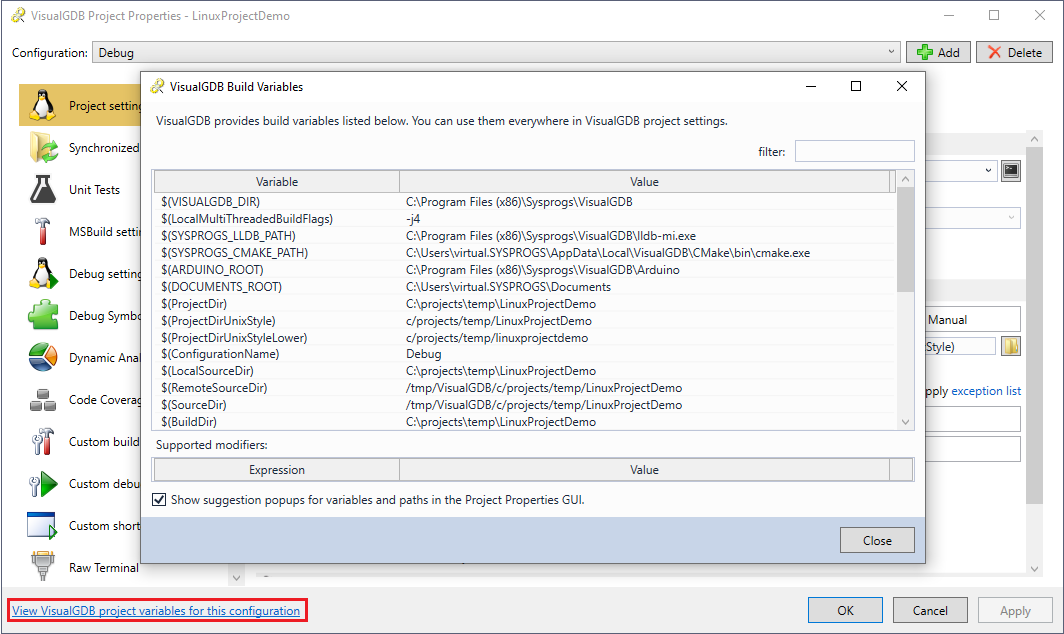Select the $(ProjectDirUnixStyle) row

pos(525,320)
